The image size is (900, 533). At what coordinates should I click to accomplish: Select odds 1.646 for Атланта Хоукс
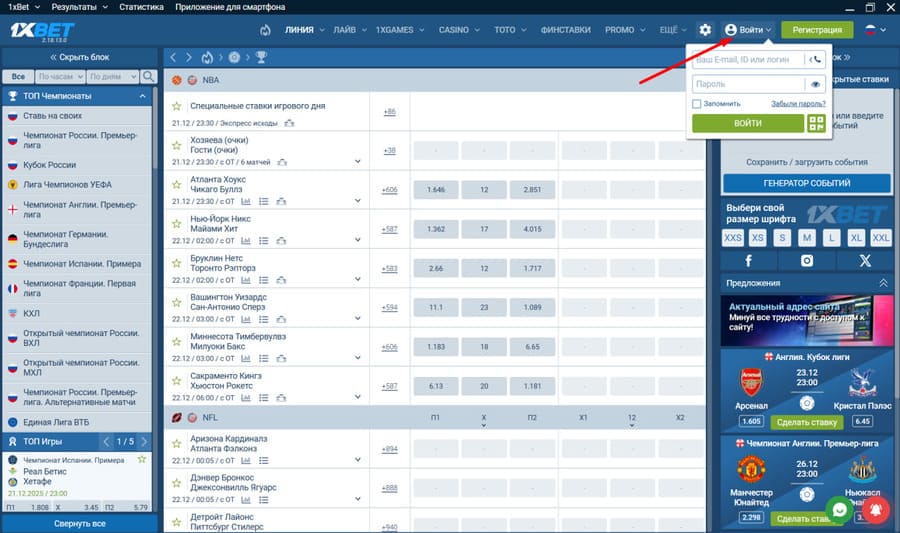[x=436, y=189]
